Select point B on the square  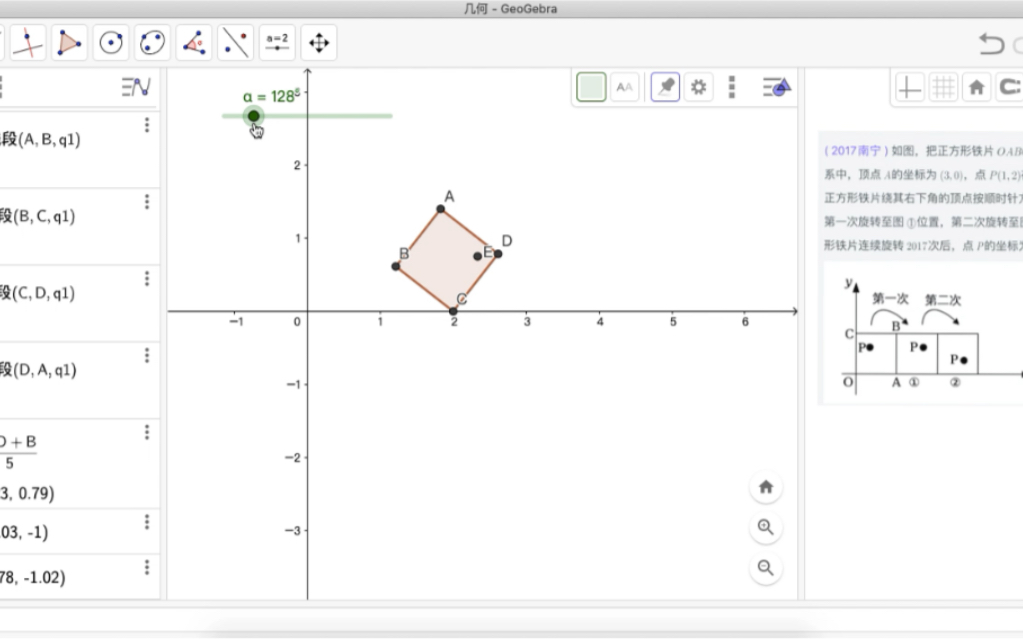pyautogui.click(x=395, y=266)
